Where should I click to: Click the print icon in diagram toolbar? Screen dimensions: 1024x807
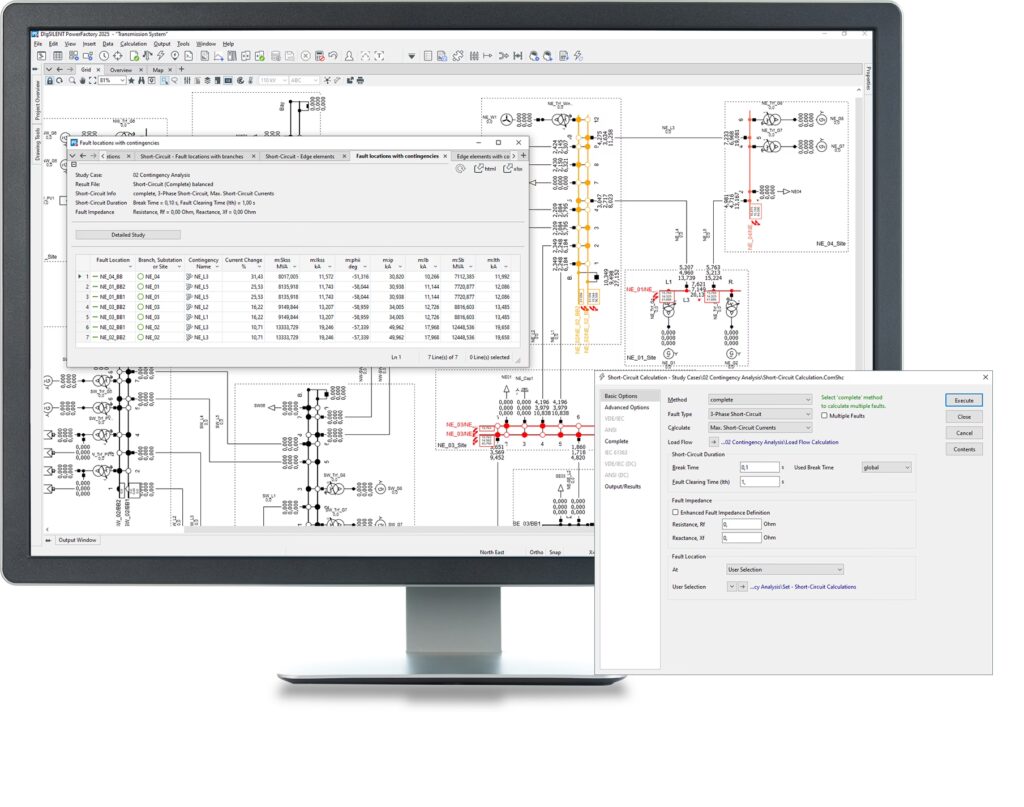point(362,80)
